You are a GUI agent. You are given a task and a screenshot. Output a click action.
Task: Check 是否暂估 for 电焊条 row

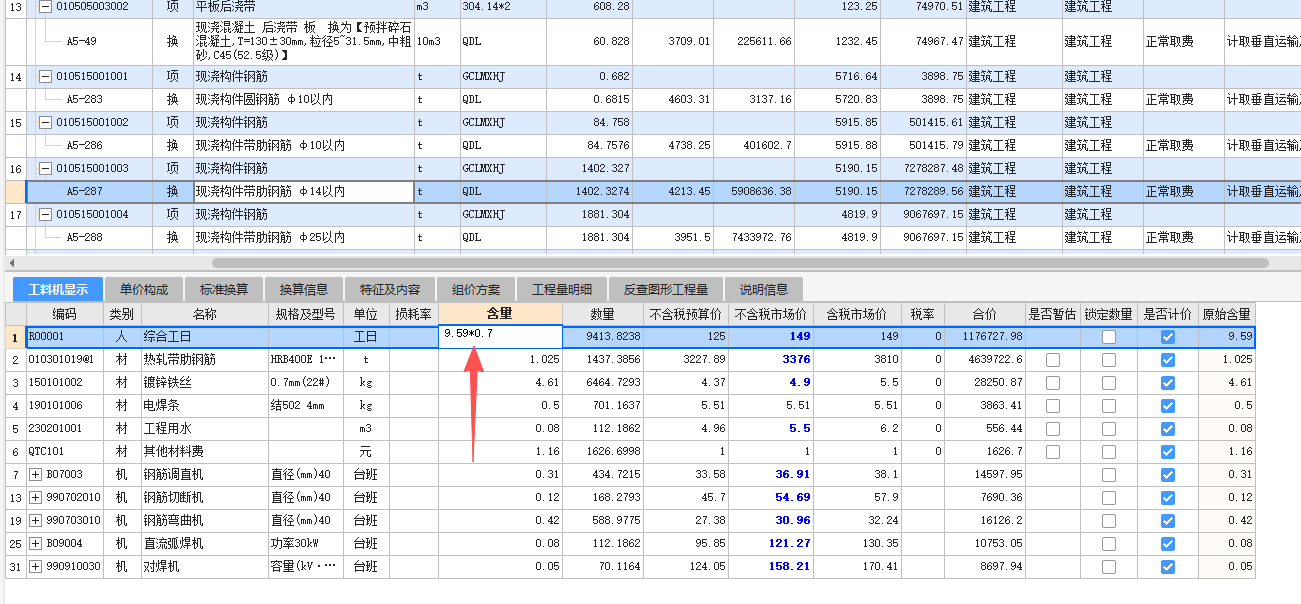[1052, 405]
